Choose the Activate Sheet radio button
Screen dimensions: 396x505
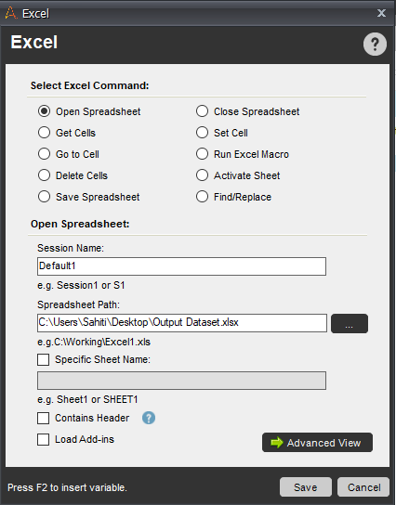[202, 175]
